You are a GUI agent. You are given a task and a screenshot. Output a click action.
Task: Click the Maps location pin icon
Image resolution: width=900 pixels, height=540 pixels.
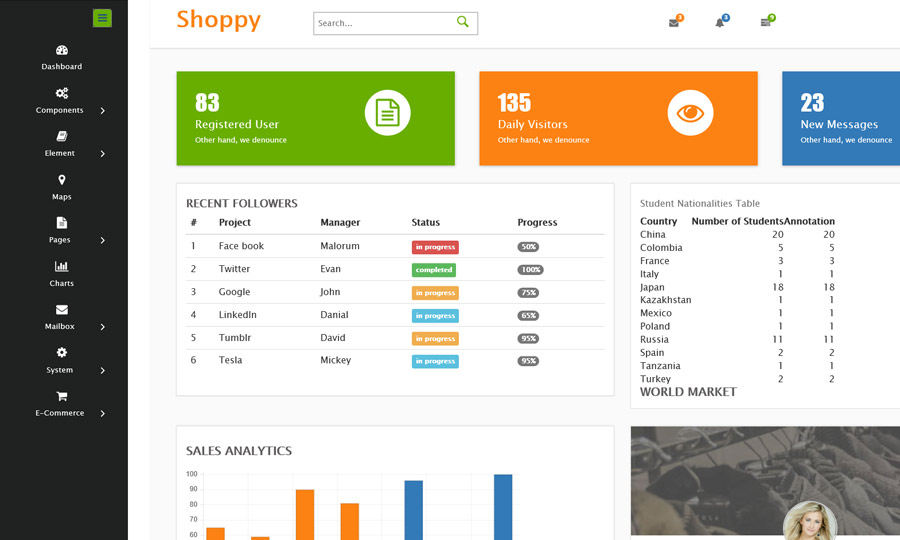pos(62,180)
